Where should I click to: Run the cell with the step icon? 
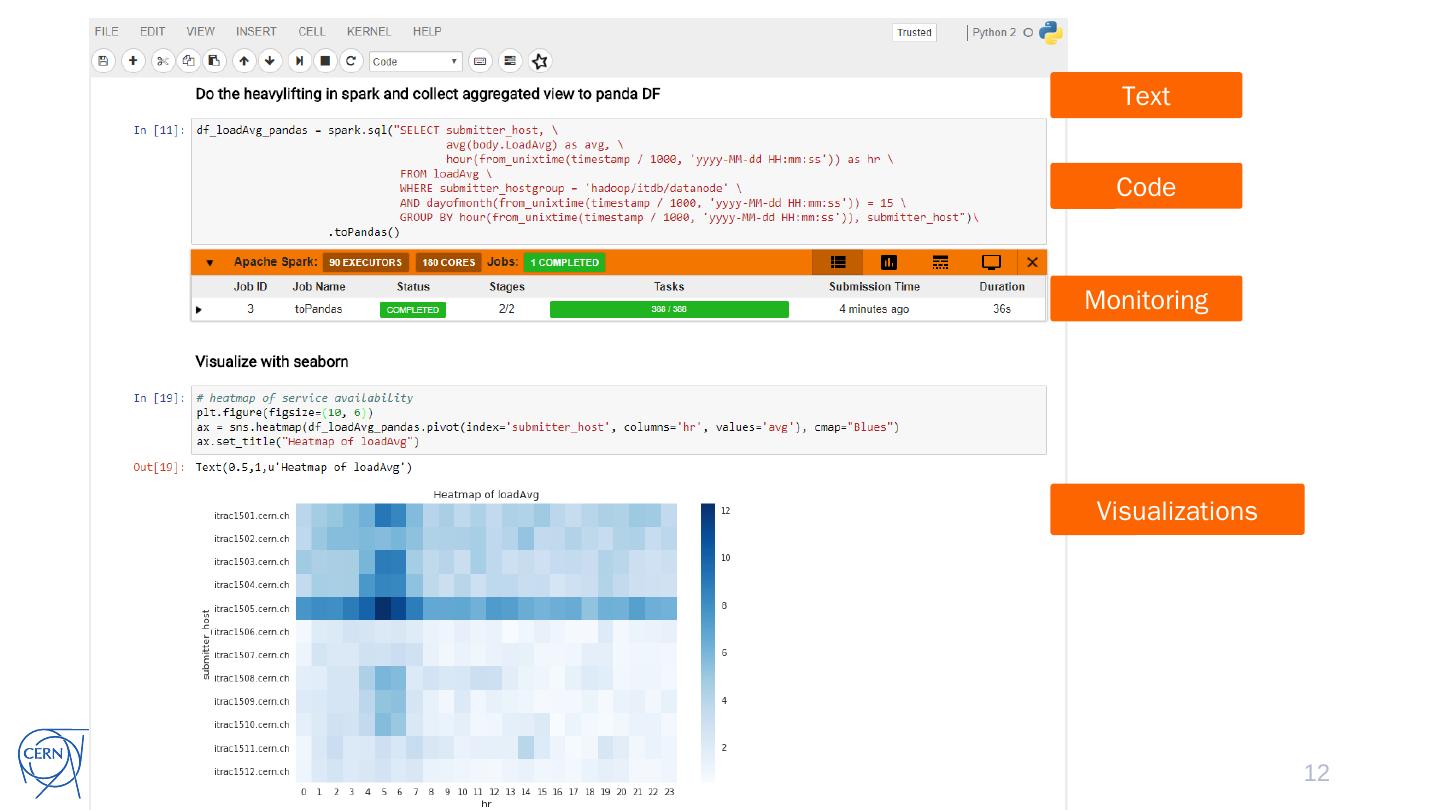300,61
